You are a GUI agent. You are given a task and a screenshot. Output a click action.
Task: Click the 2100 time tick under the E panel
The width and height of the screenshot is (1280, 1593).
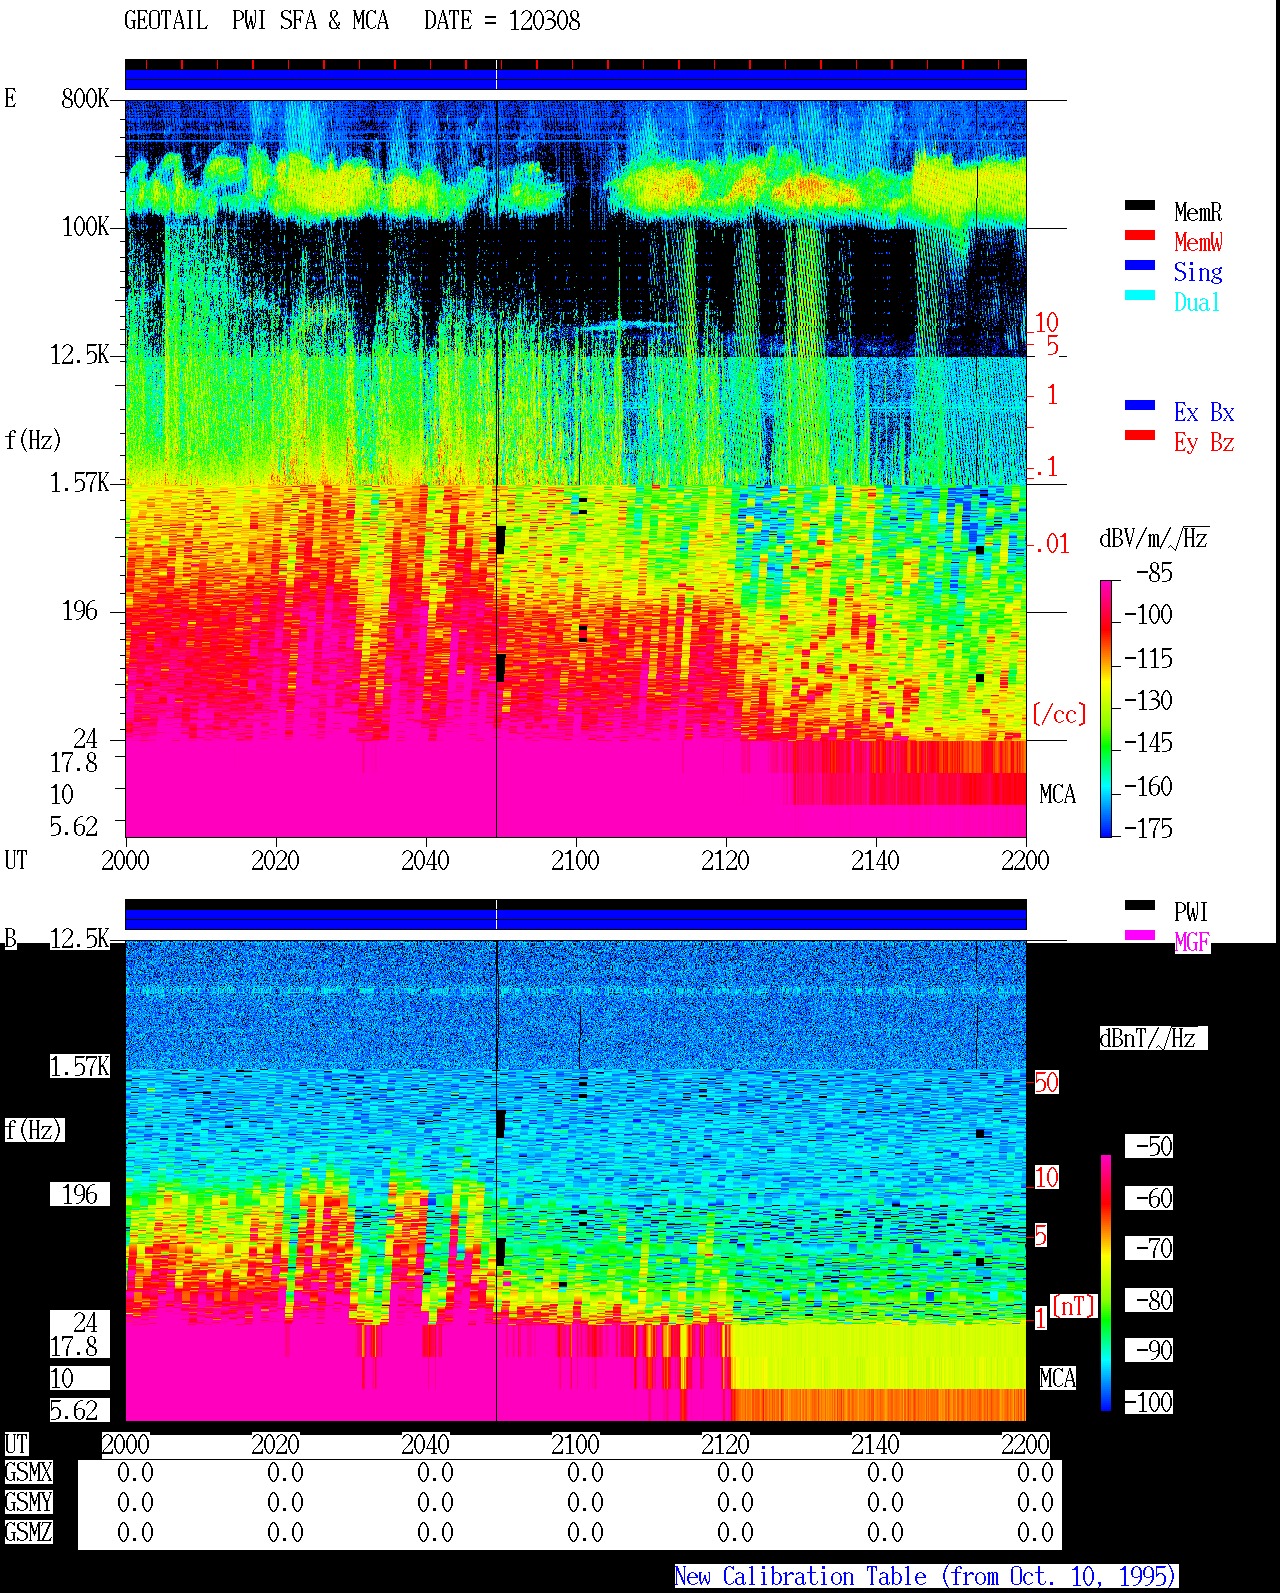(x=575, y=860)
